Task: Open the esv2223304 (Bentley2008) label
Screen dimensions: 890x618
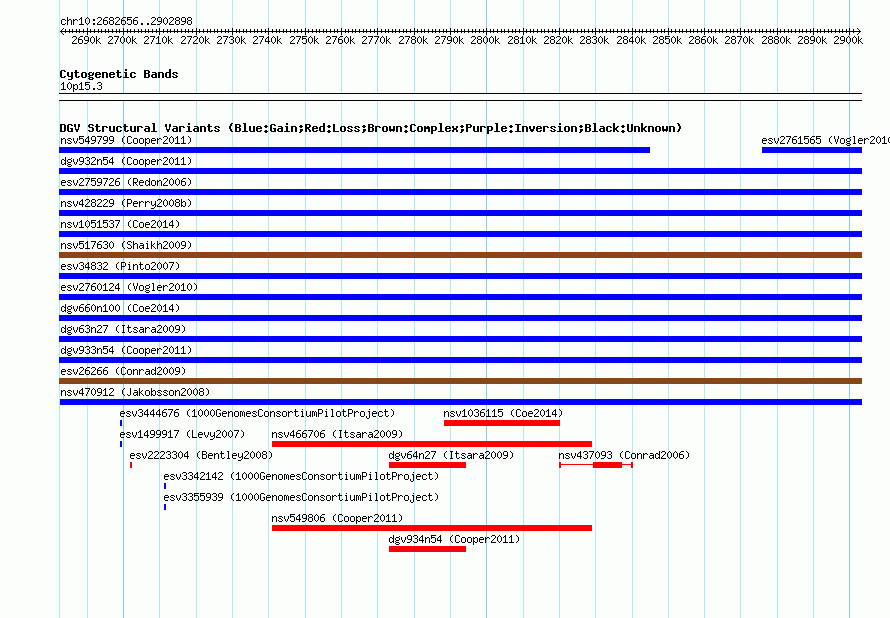Action: 201,455
